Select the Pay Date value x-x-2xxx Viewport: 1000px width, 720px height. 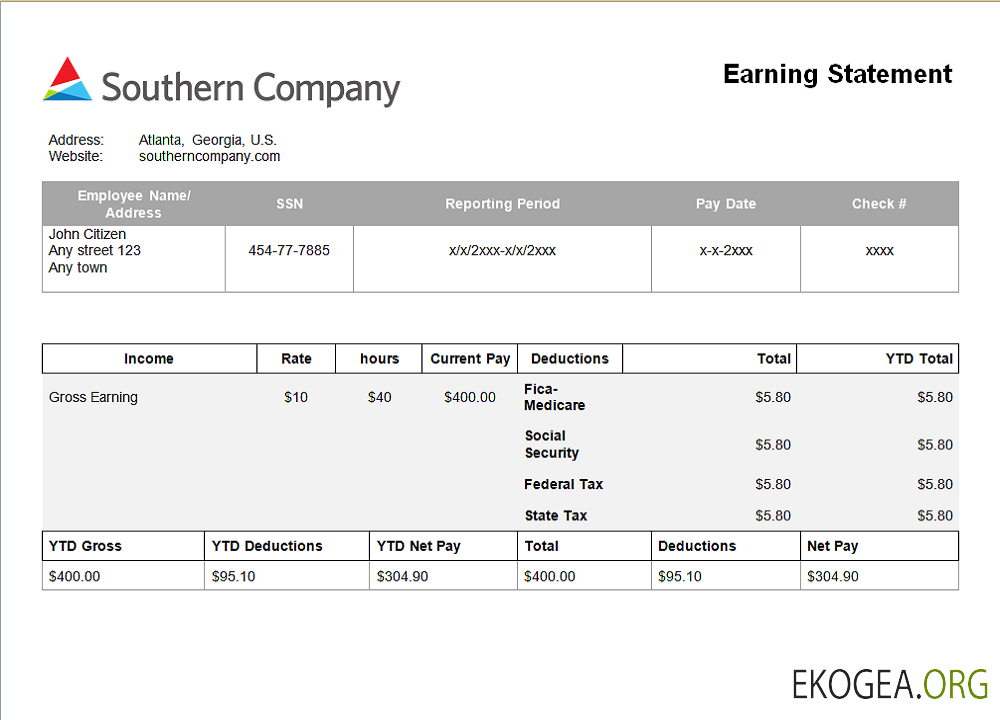click(726, 250)
